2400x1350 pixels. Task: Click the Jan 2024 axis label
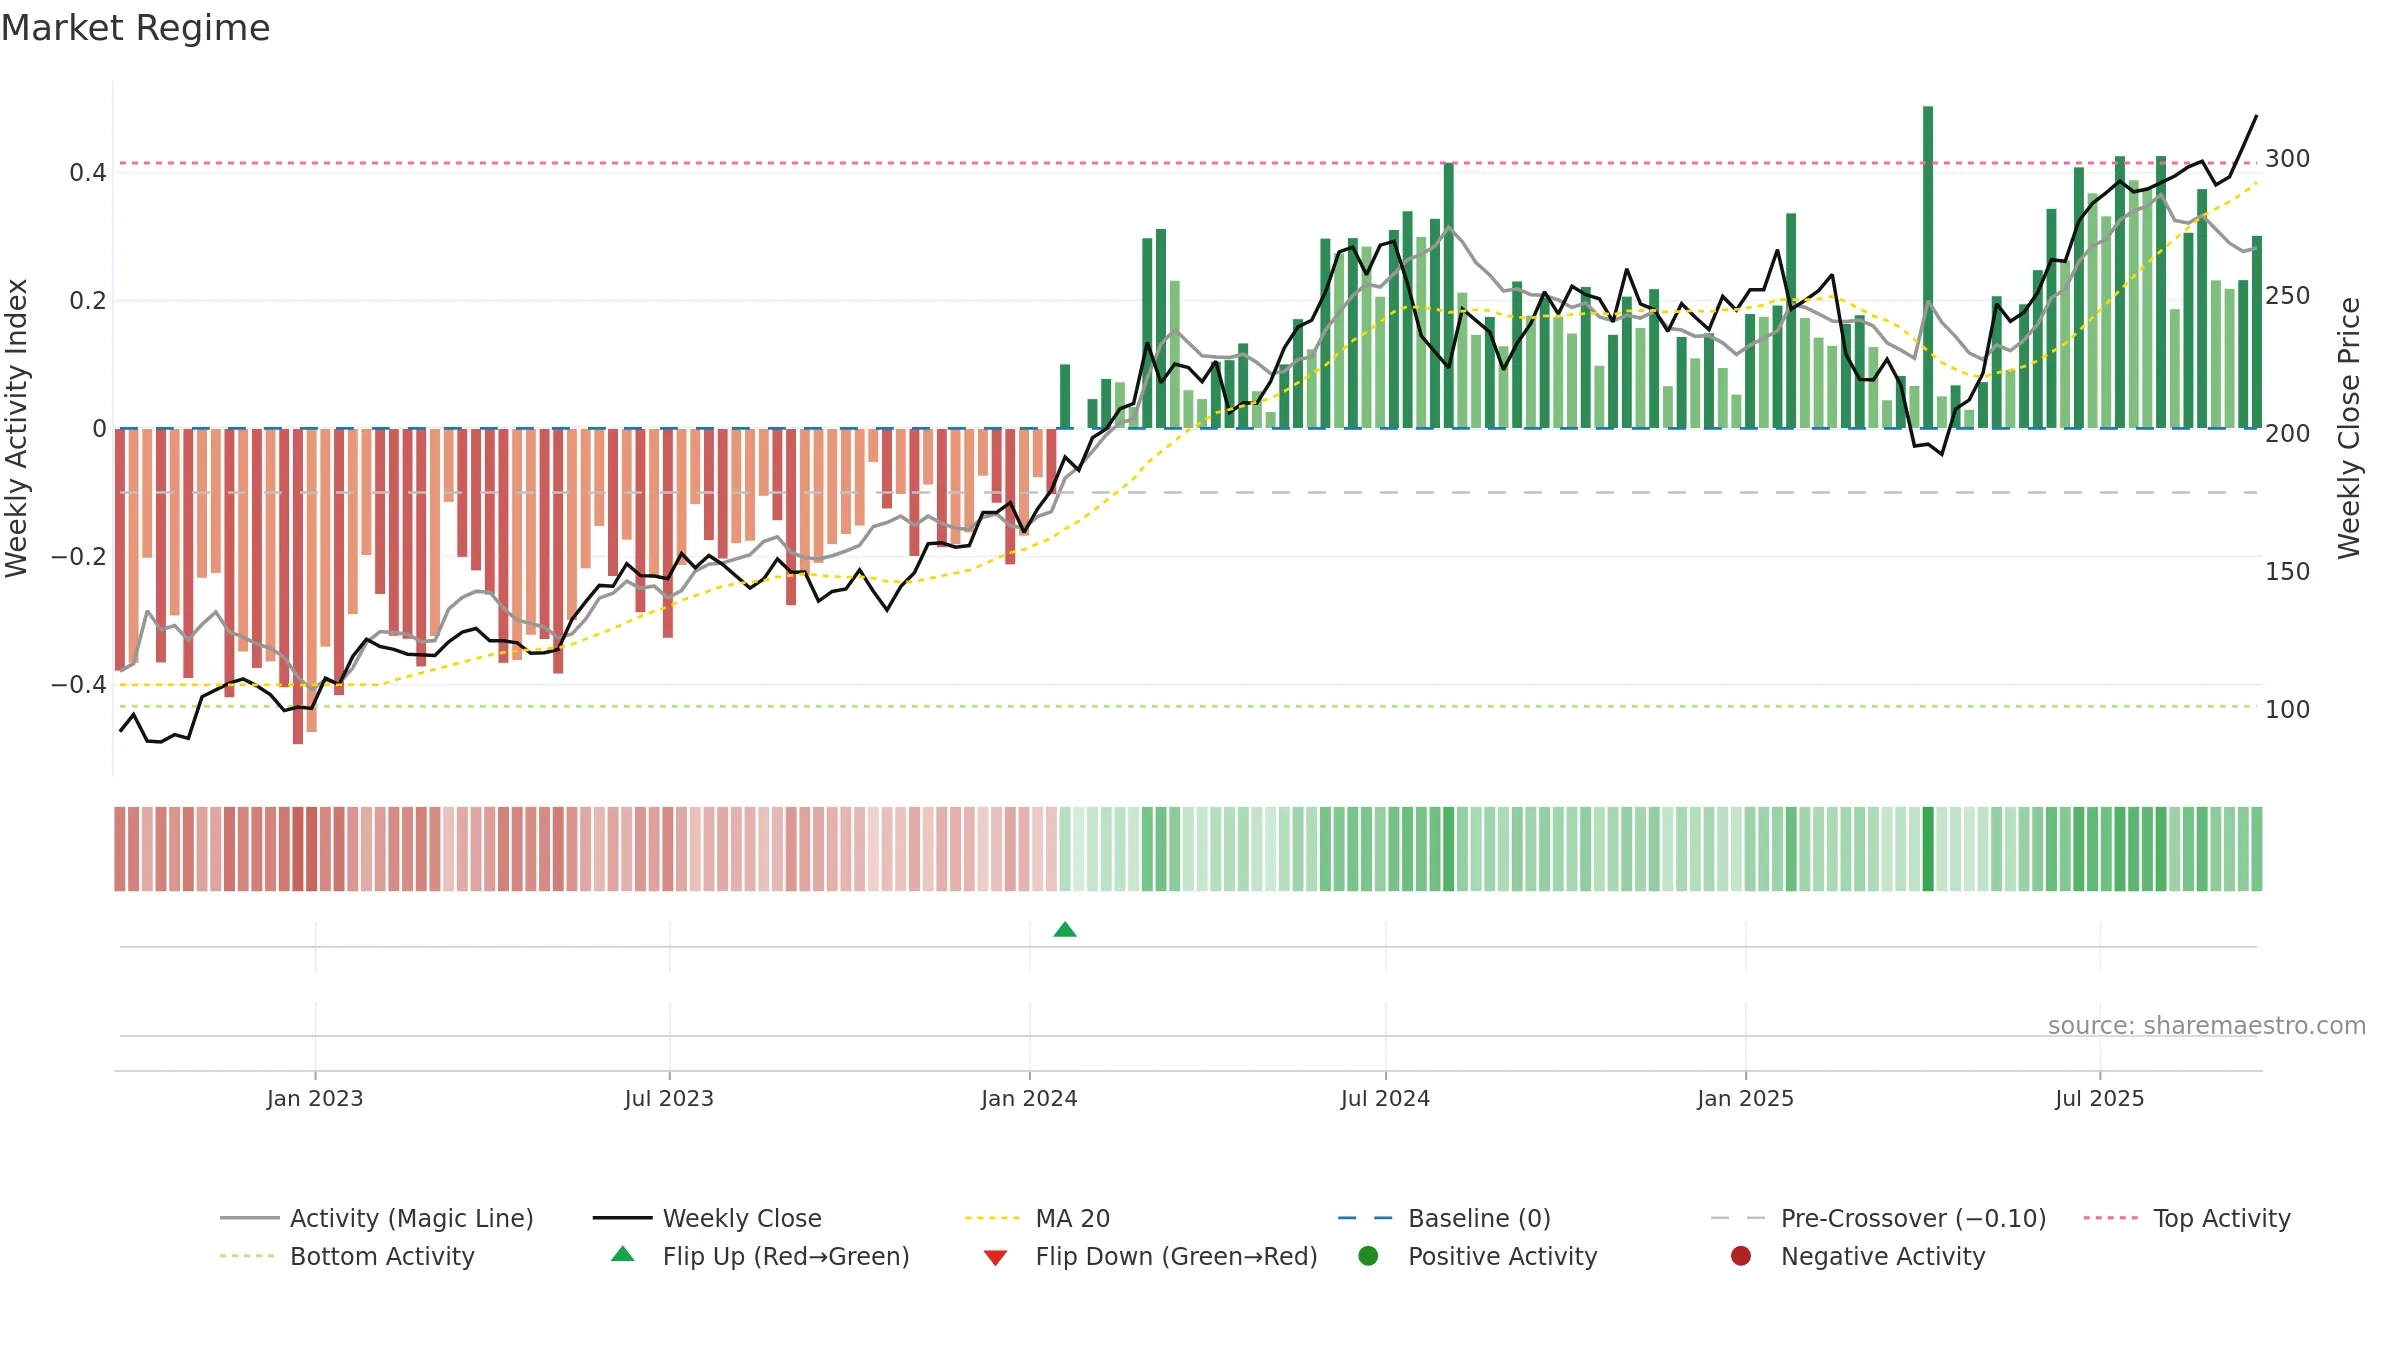coord(1029,1098)
